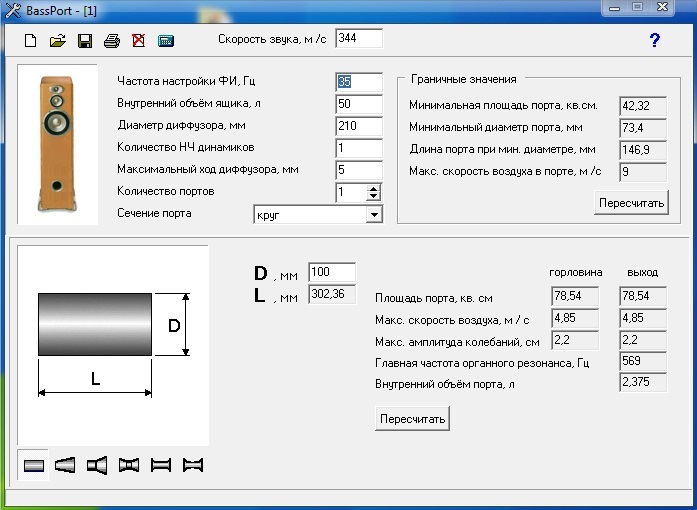Click the lower Пересчитать button under port results
Viewport: 697px width, 510px height.
click(x=413, y=419)
